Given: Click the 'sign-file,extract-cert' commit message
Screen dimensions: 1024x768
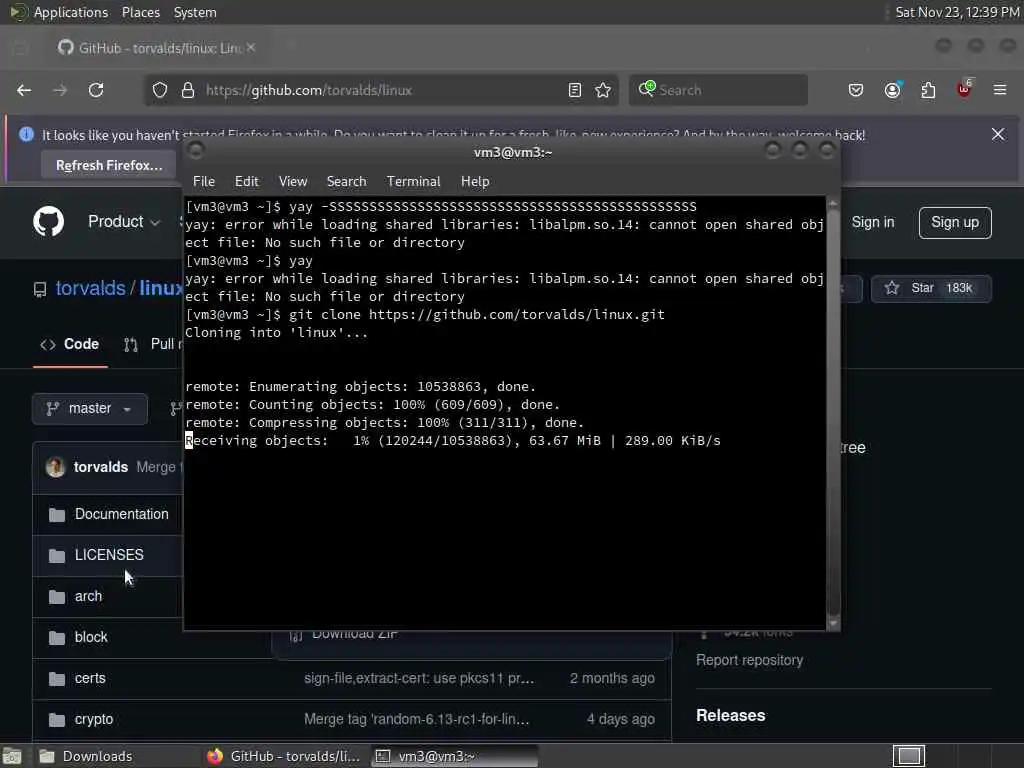Looking at the screenshot, I should pyautogui.click(x=419, y=679).
